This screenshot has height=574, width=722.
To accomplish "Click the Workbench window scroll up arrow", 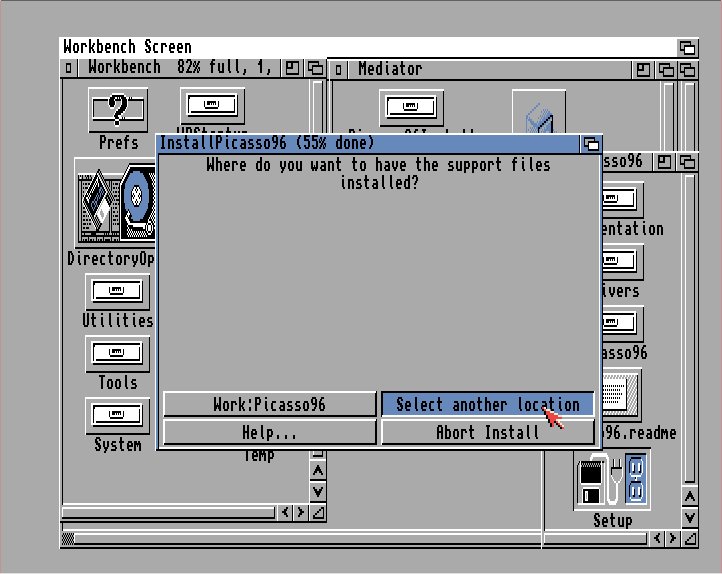I will tap(318, 470).
